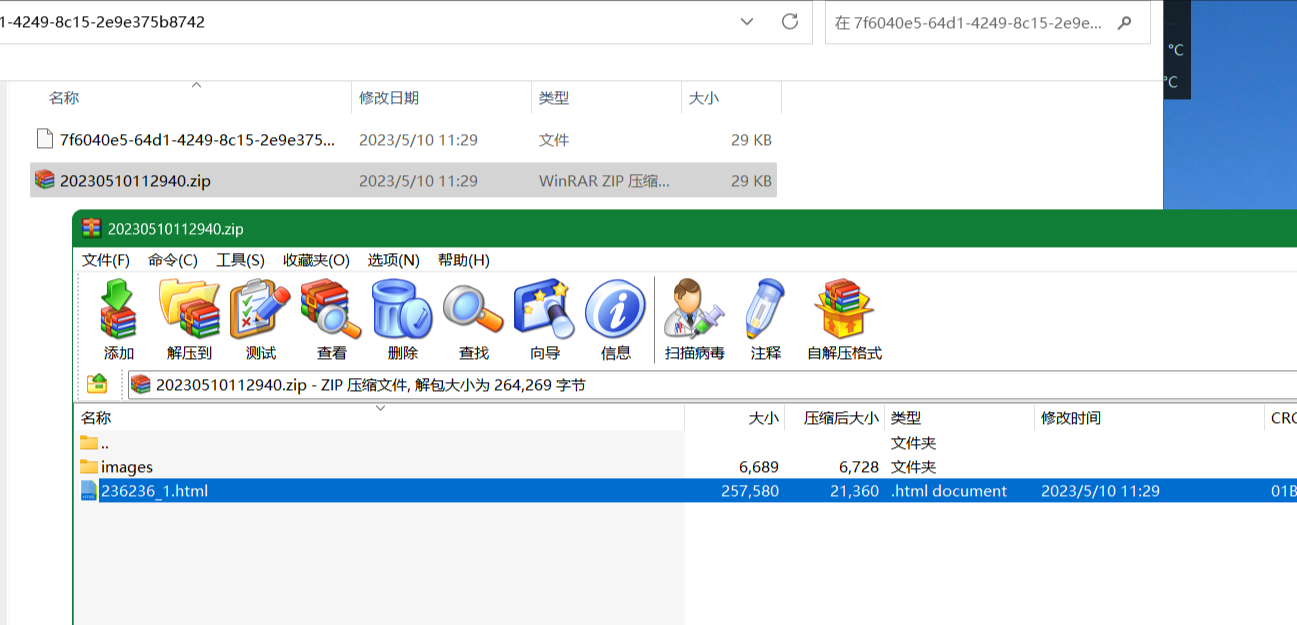Screen dimensions: 1297x625
Task: Click the WinRAR Add (添加) toolbar icon
Action: pyautogui.click(x=118, y=310)
